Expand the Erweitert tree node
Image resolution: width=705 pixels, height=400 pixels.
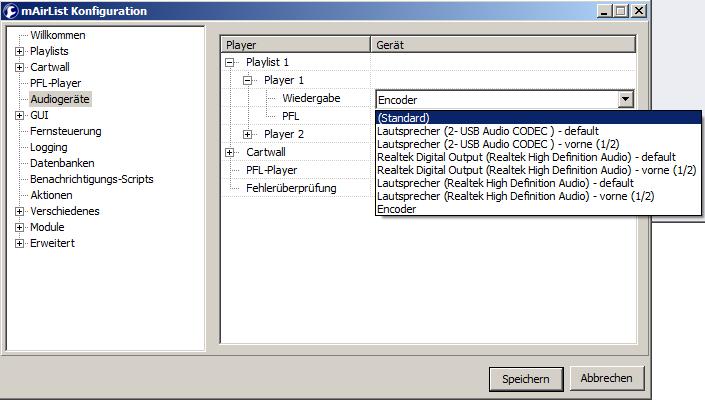tap(19, 244)
